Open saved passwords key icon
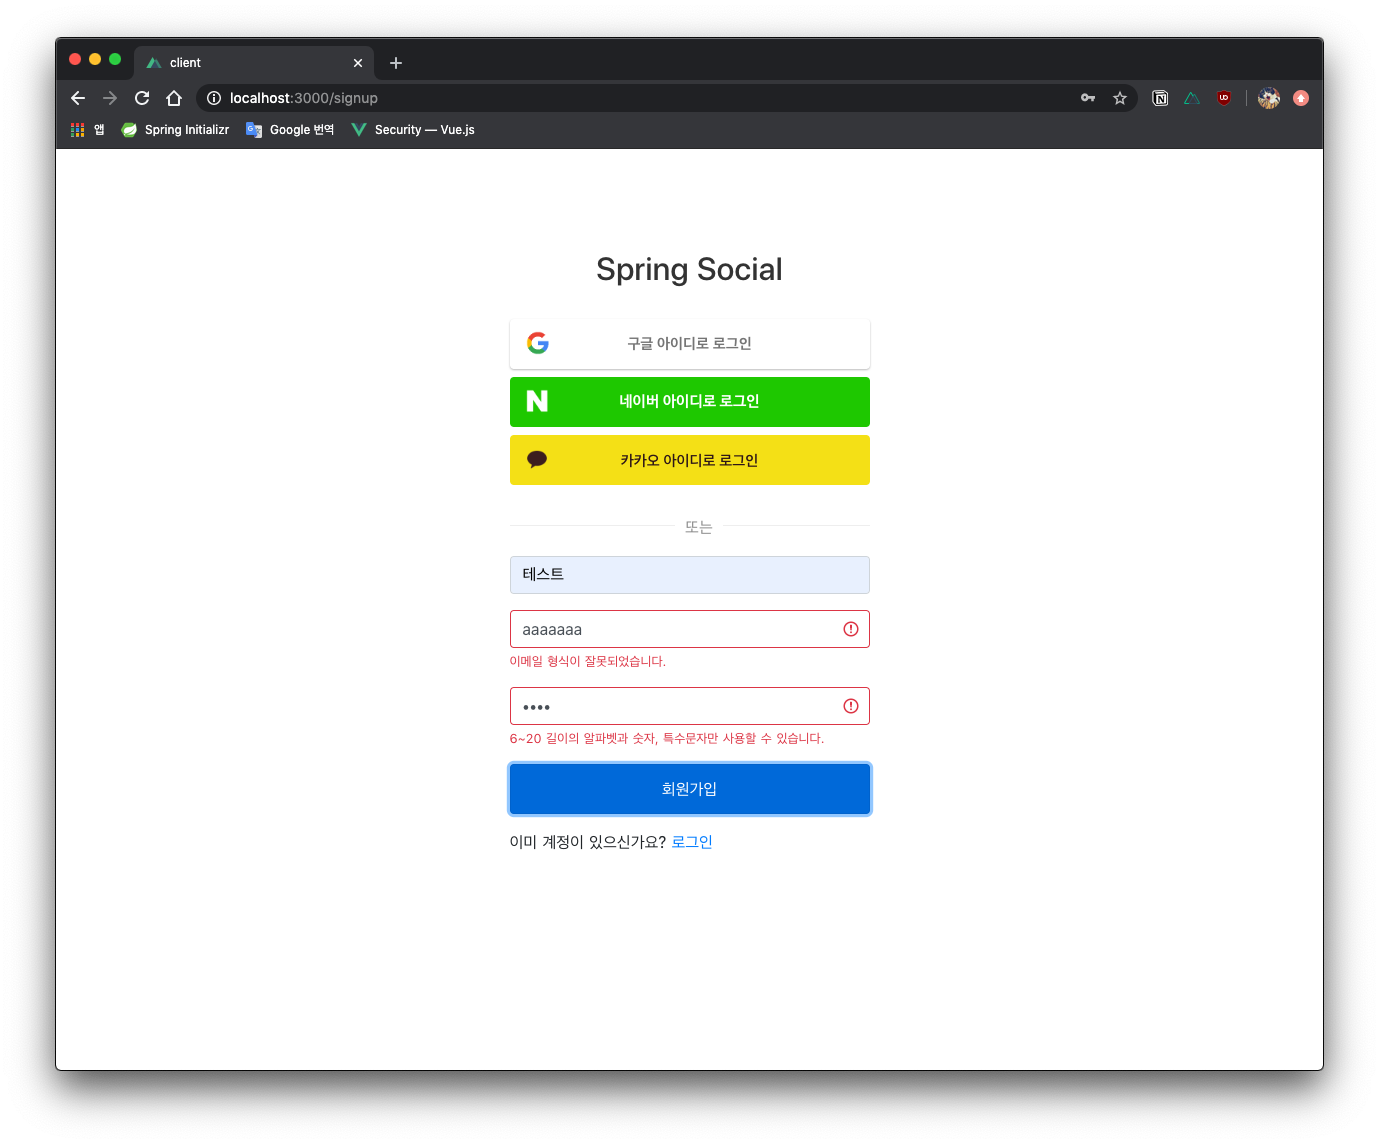The width and height of the screenshot is (1379, 1144). (1088, 98)
